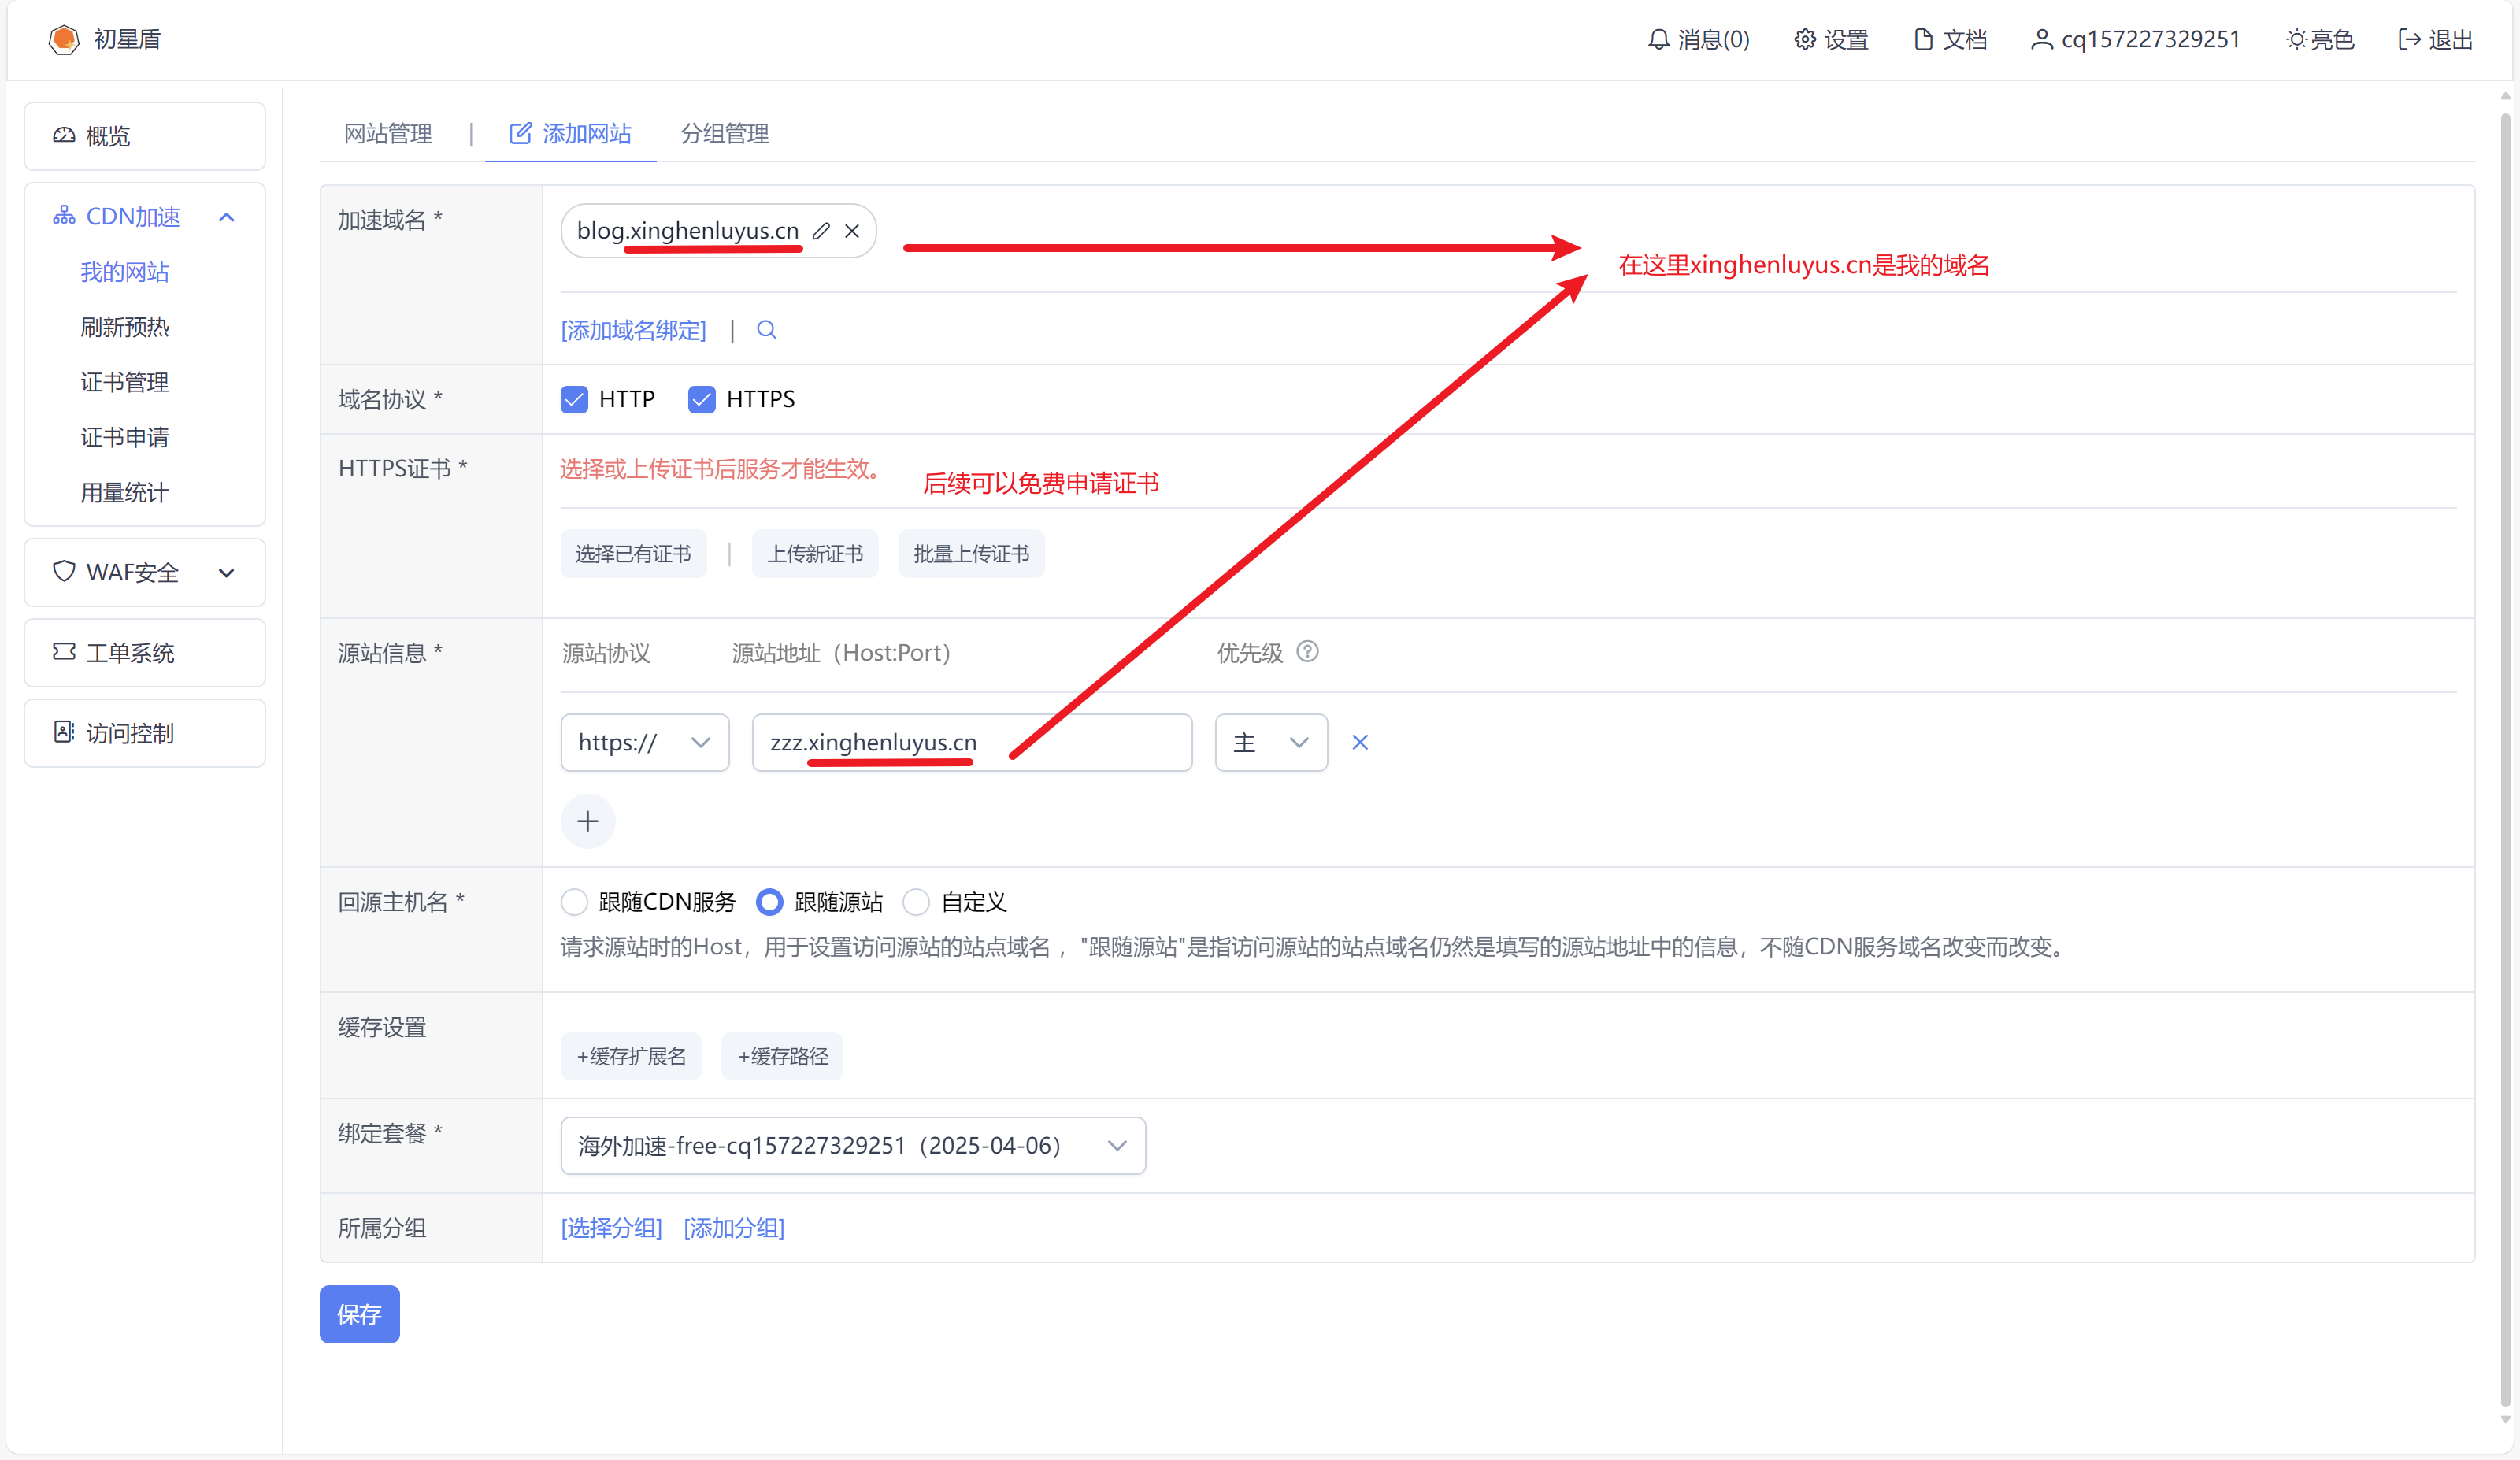Screen dimensions: 2520x1460
Task: Delete the origin row with blue X icon
Action: (1360, 743)
